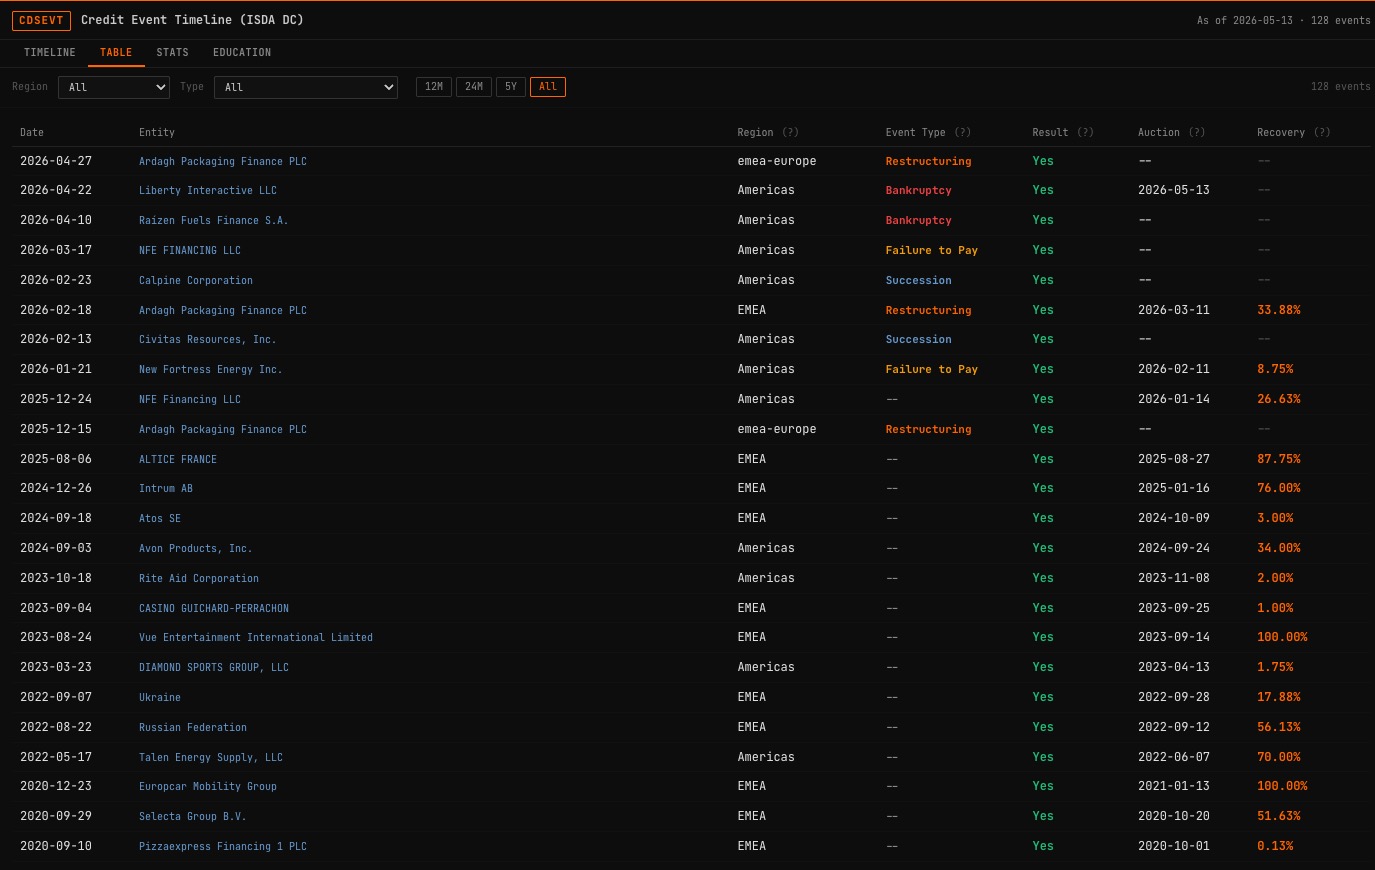Select the 5Y time range
1375x870 pixels.
click(x=511, y=87)
